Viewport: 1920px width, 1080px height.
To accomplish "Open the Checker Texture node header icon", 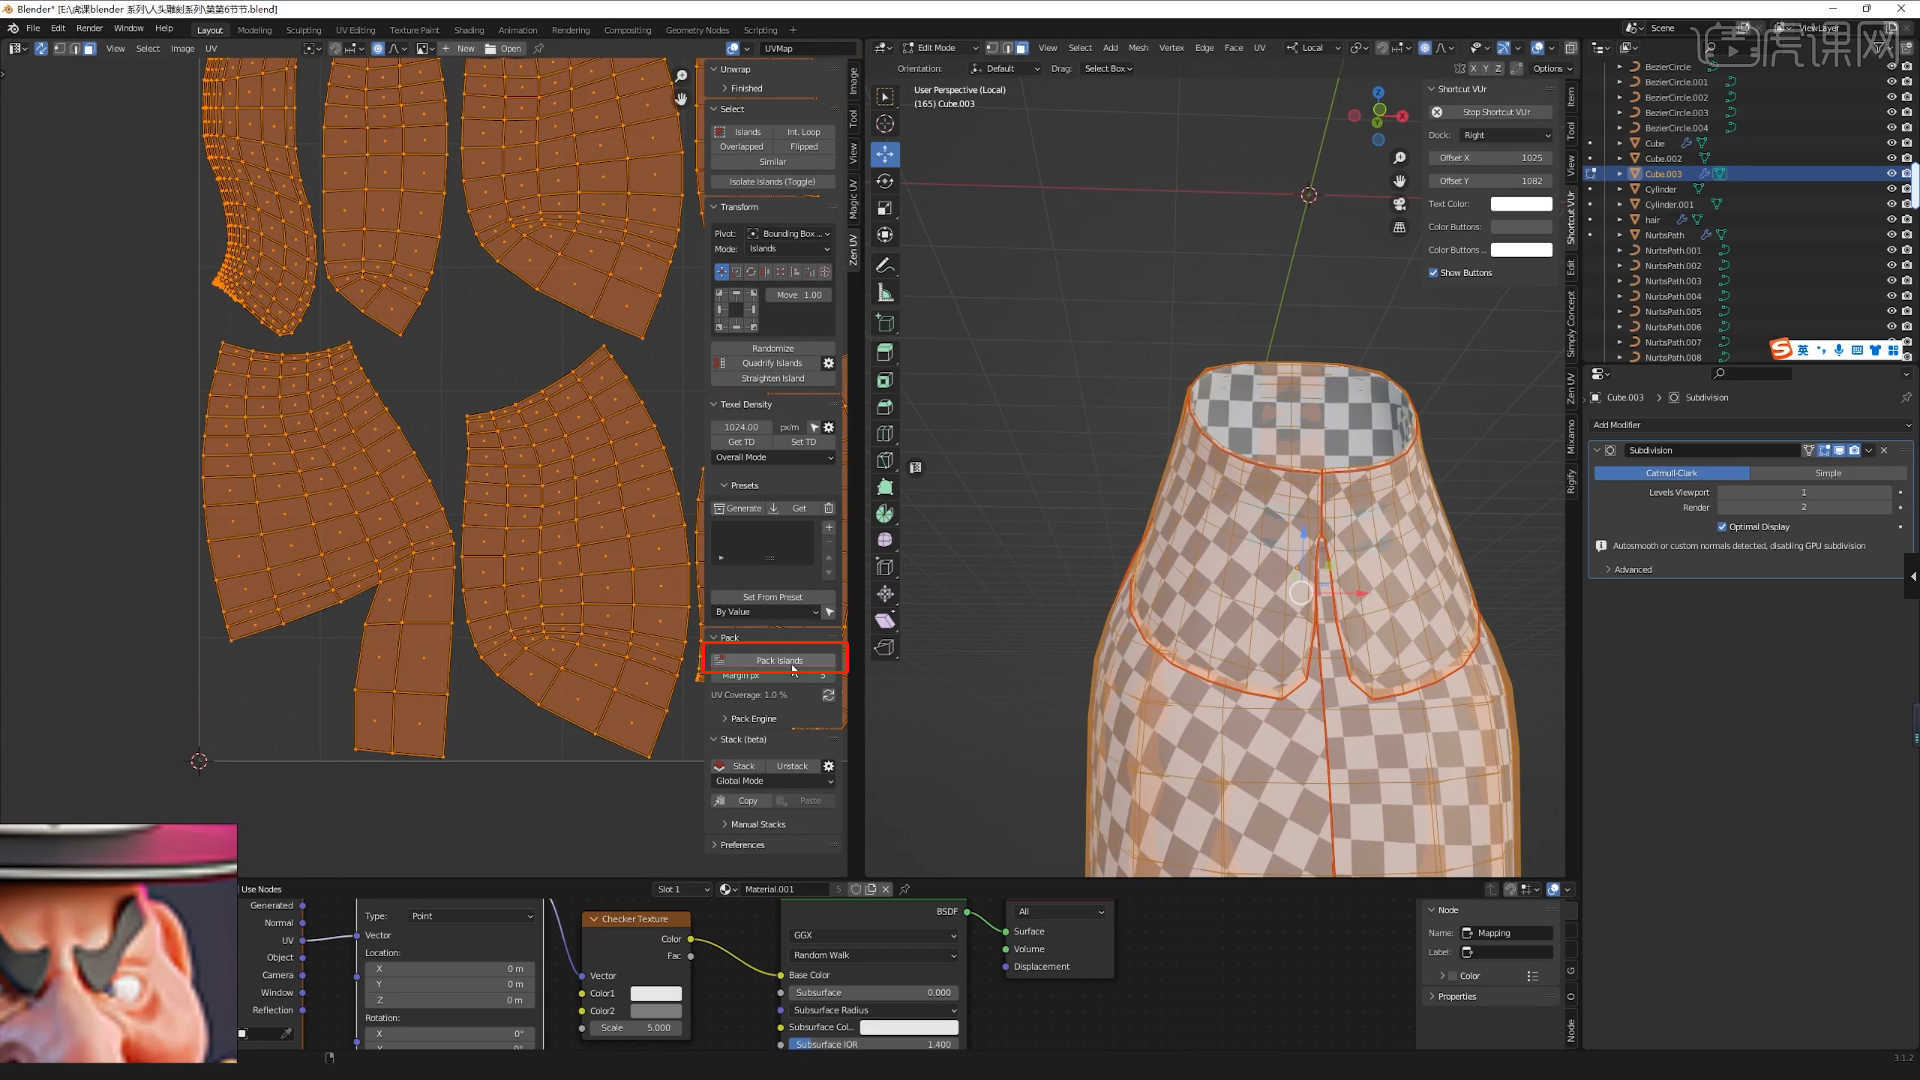I will pyautogui.click(x=594, y=918).
